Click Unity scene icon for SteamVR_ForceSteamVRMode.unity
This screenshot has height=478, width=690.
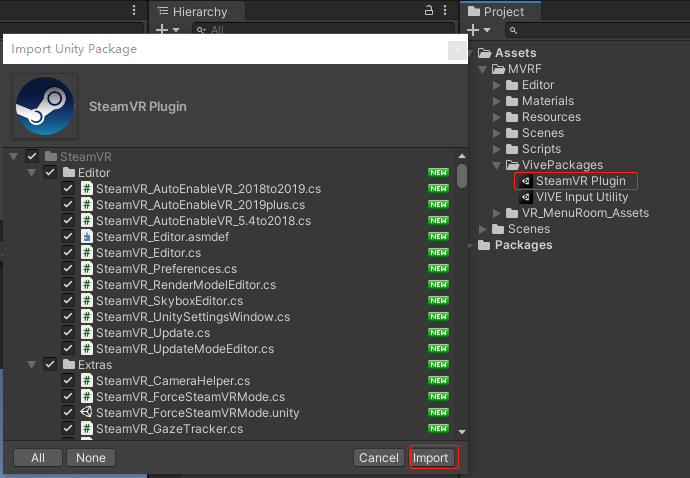pos(86,412)
